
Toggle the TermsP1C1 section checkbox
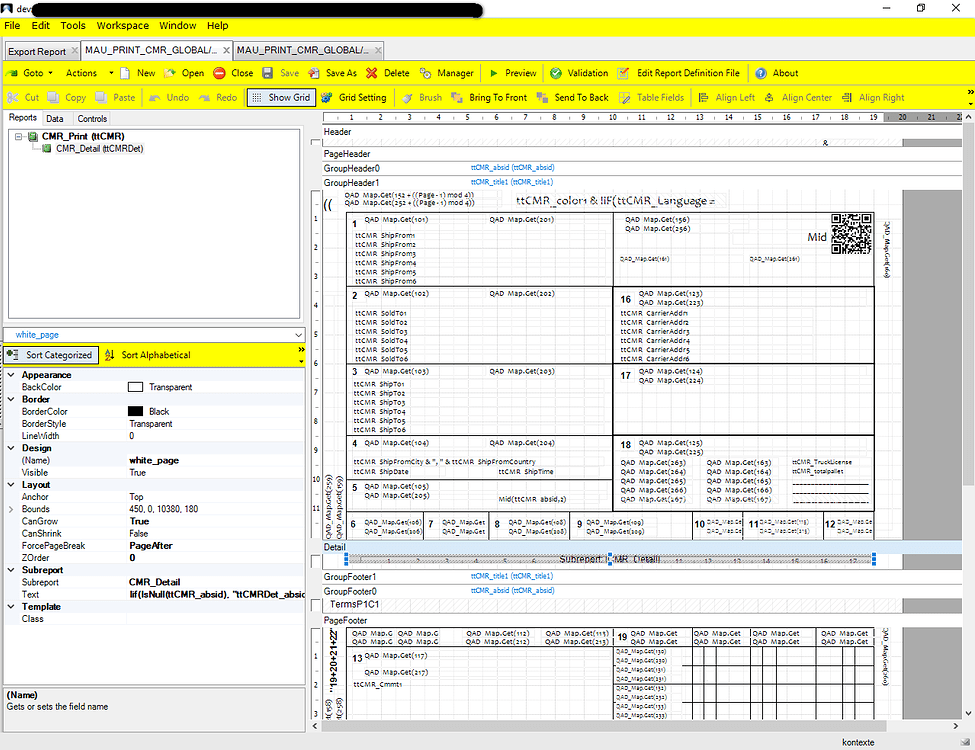[x=316, y=605]
